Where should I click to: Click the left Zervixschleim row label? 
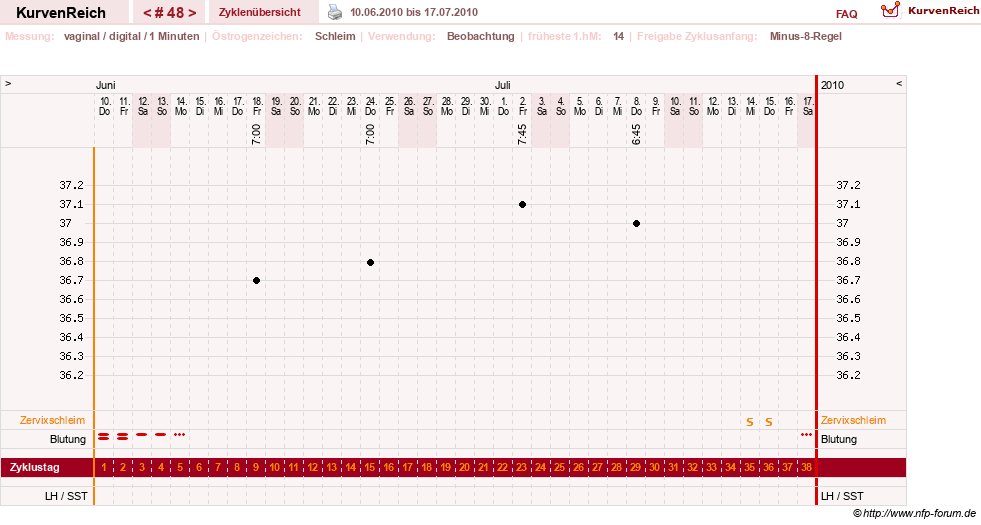(53, 421)
